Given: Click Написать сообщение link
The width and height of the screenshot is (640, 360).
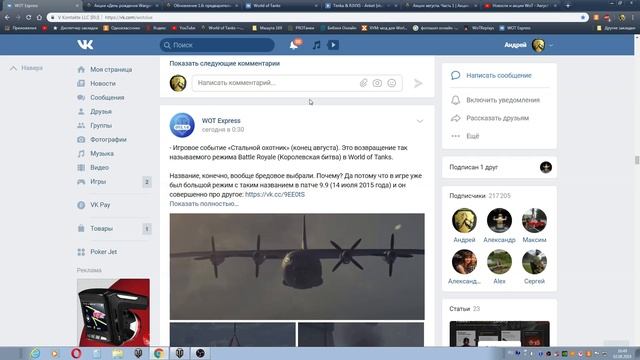Looking at the screenshot, I should [x=499, y=75].
